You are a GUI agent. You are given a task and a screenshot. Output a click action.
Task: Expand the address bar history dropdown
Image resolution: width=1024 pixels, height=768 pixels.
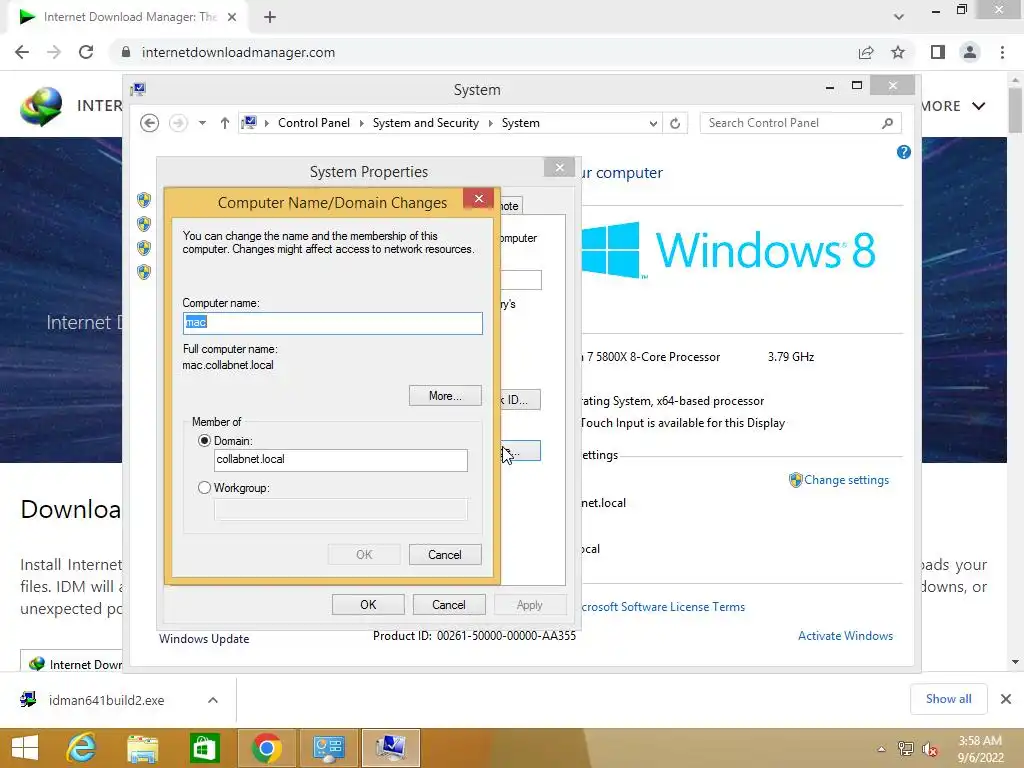[x=652, y=123]
